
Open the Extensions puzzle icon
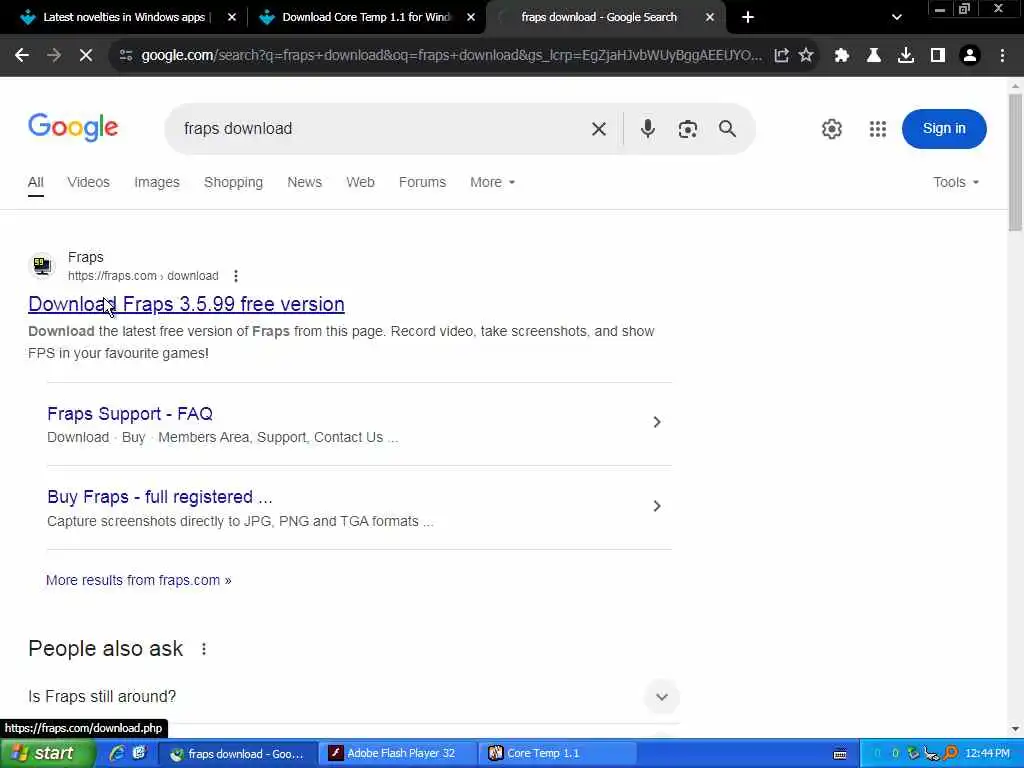842,56
